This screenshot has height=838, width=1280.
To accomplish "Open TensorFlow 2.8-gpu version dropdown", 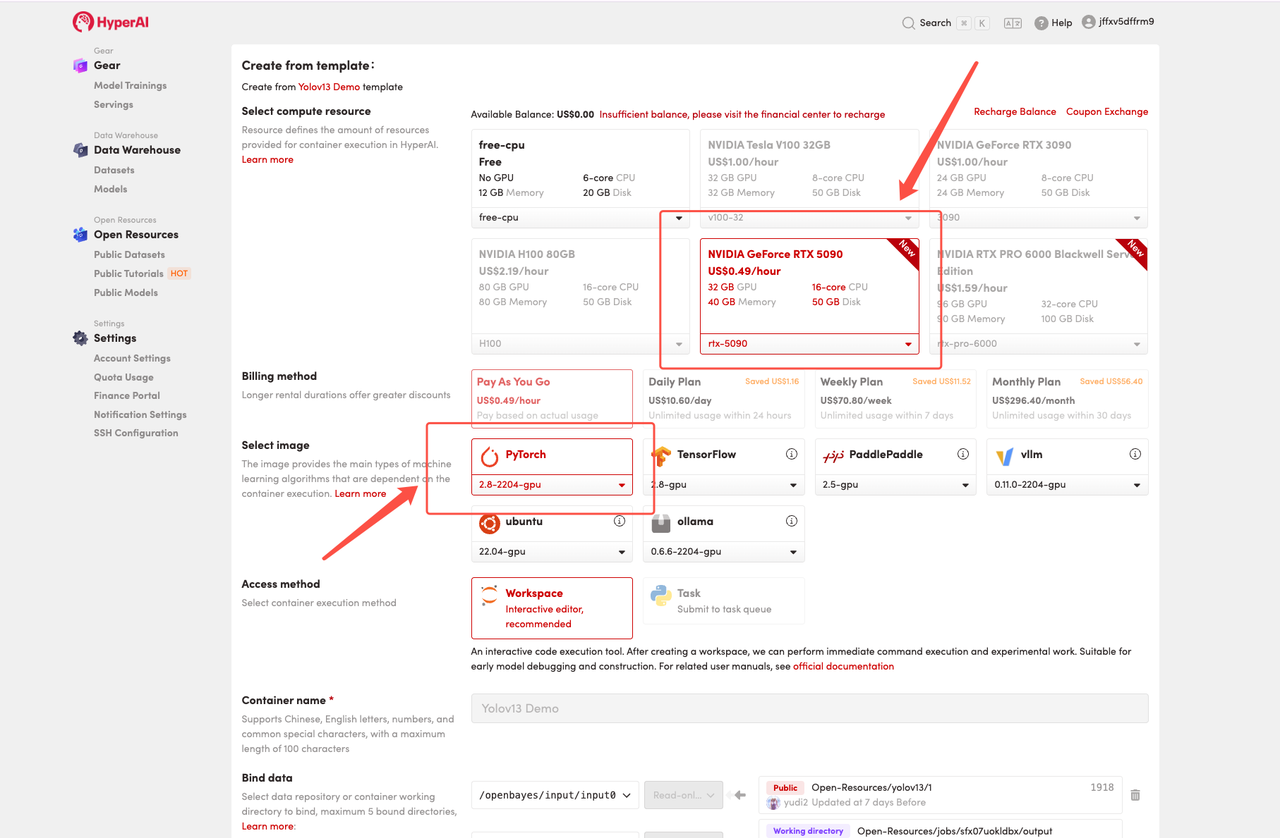I will tap(724, 484).
